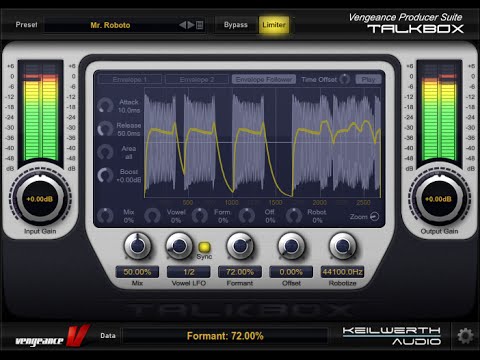Click the Robotize knob
480x360 pixels.
coord(343,246)
